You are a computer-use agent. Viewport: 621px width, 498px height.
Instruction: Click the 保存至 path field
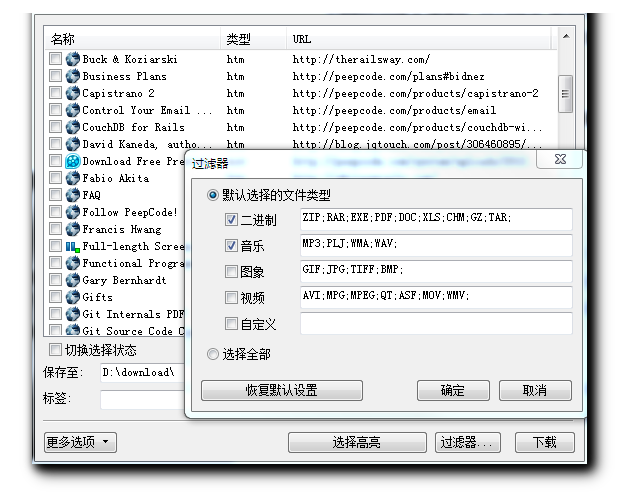pyautogui.click(x=143, y=372)
